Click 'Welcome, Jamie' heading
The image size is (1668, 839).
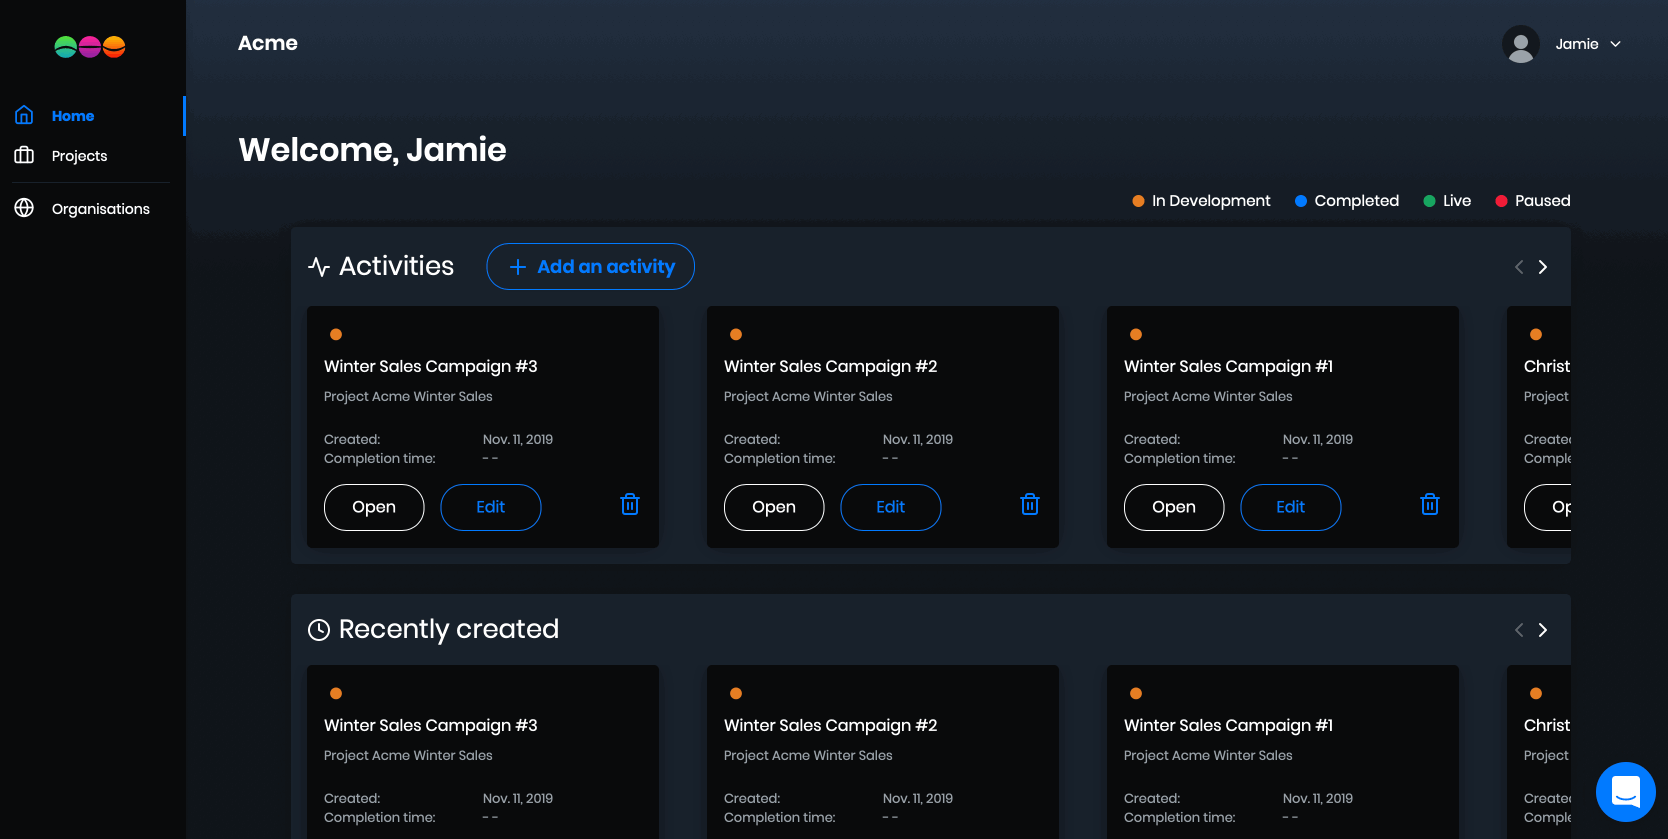click(372, 150)
